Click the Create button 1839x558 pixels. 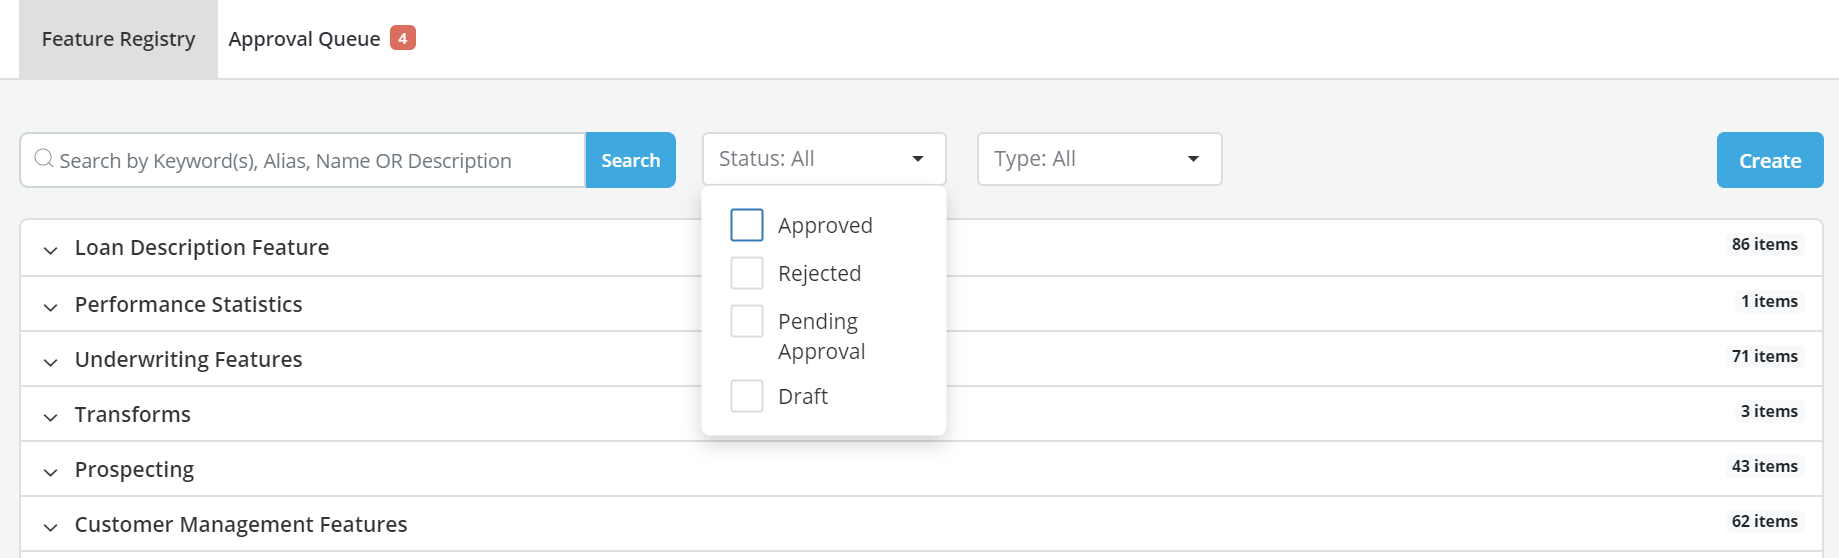coord(1769,160)
